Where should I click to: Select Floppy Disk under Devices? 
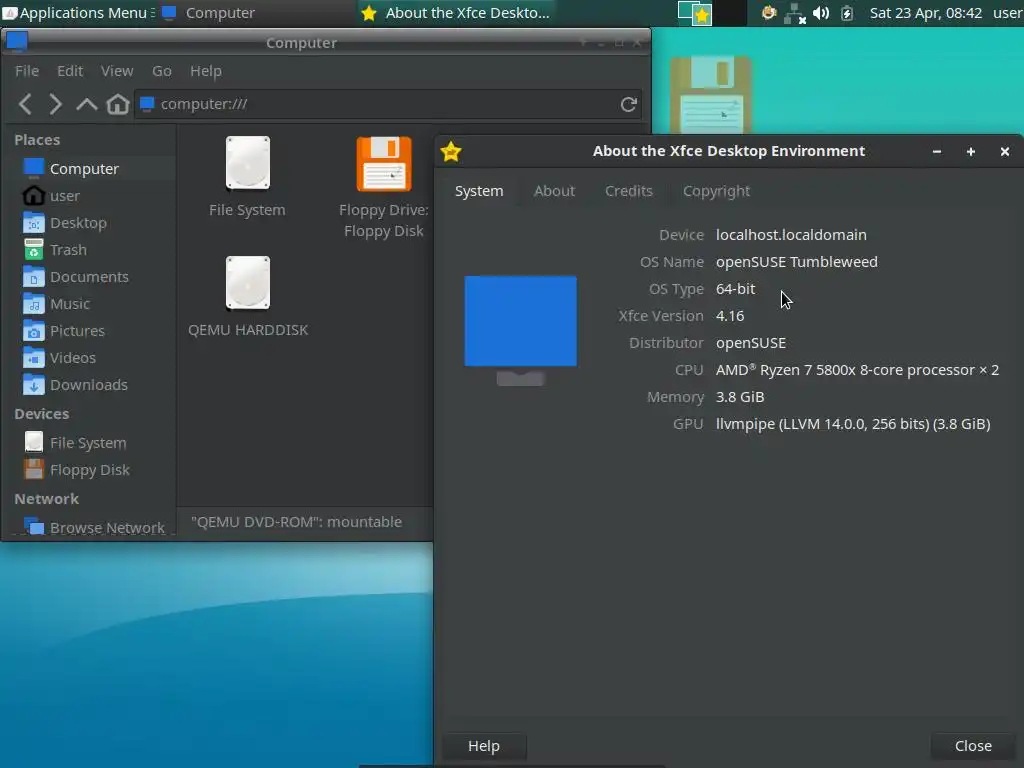point(89,470)
